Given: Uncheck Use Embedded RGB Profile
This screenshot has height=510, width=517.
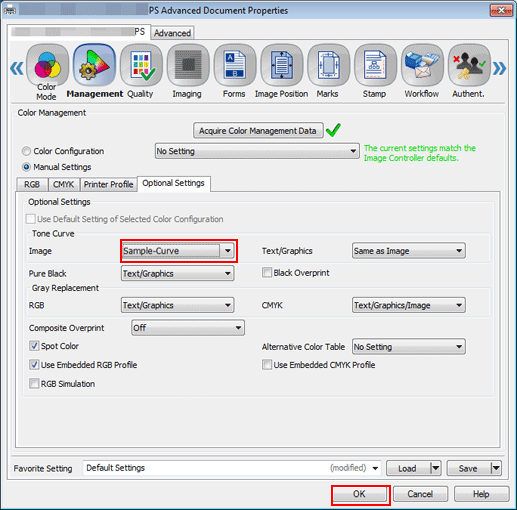Looking at the screenshot, I should (34, 365).
